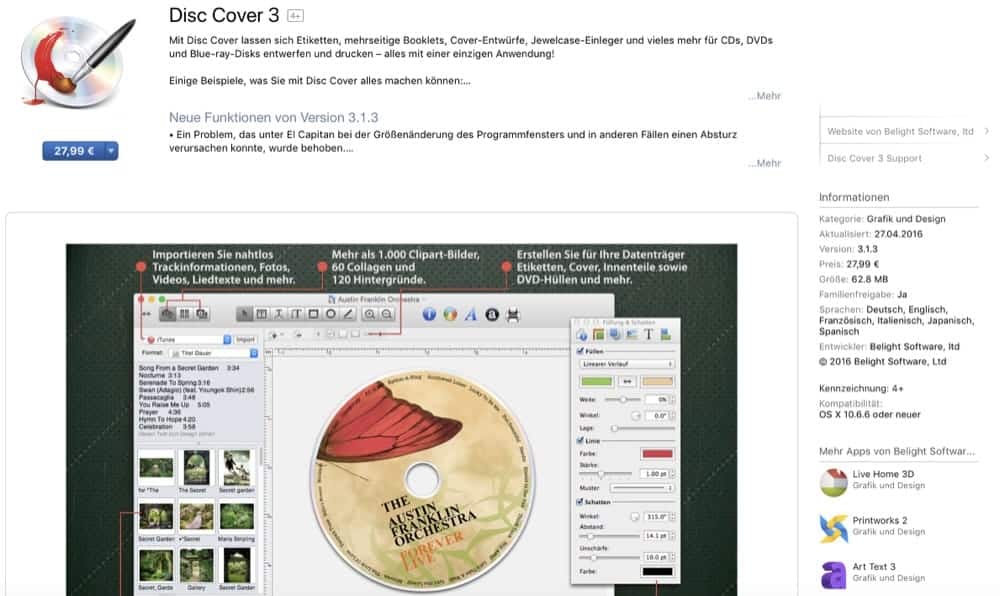Click Mehr Apps von Belight Software heading
Image resolution: width=1000 pixels, height=596 pixels.
pyautogui.click(x=897, y=451)
